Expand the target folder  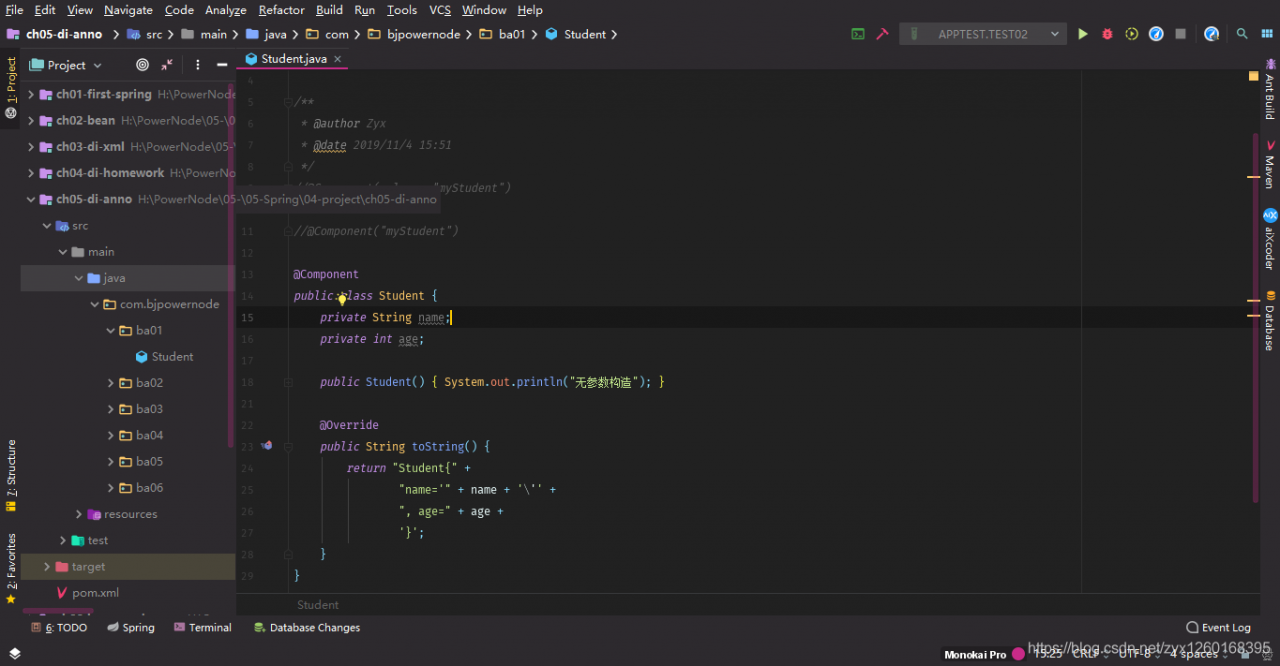[x=46, y=566]
